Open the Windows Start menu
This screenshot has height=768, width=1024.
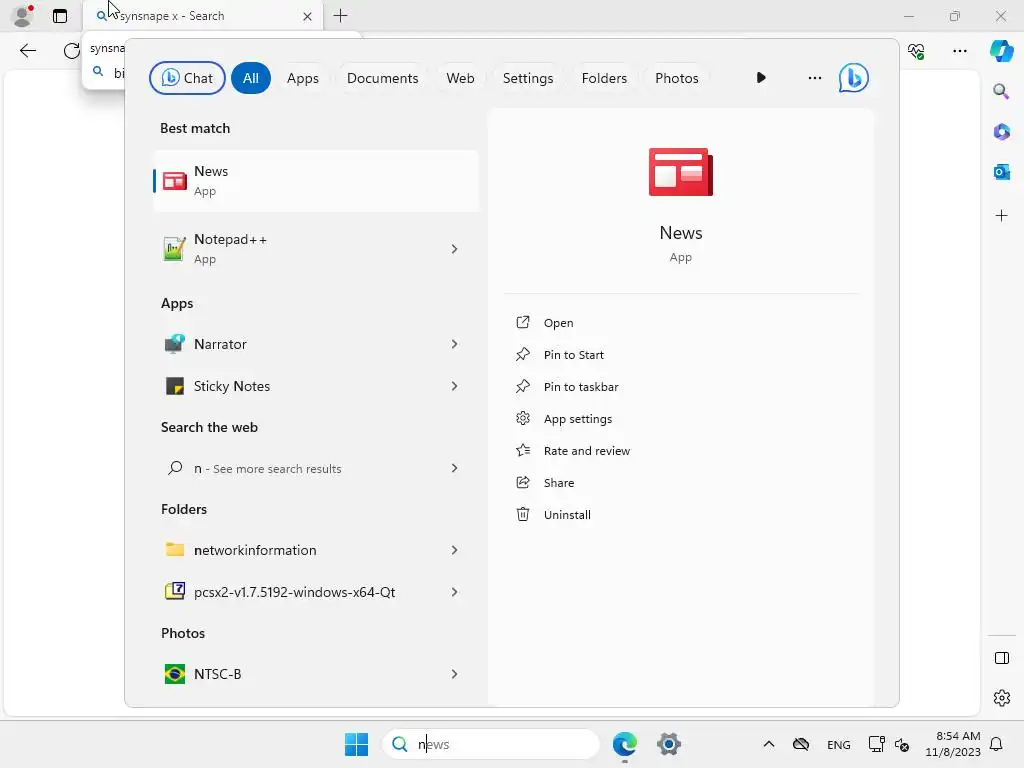[357, 744]
